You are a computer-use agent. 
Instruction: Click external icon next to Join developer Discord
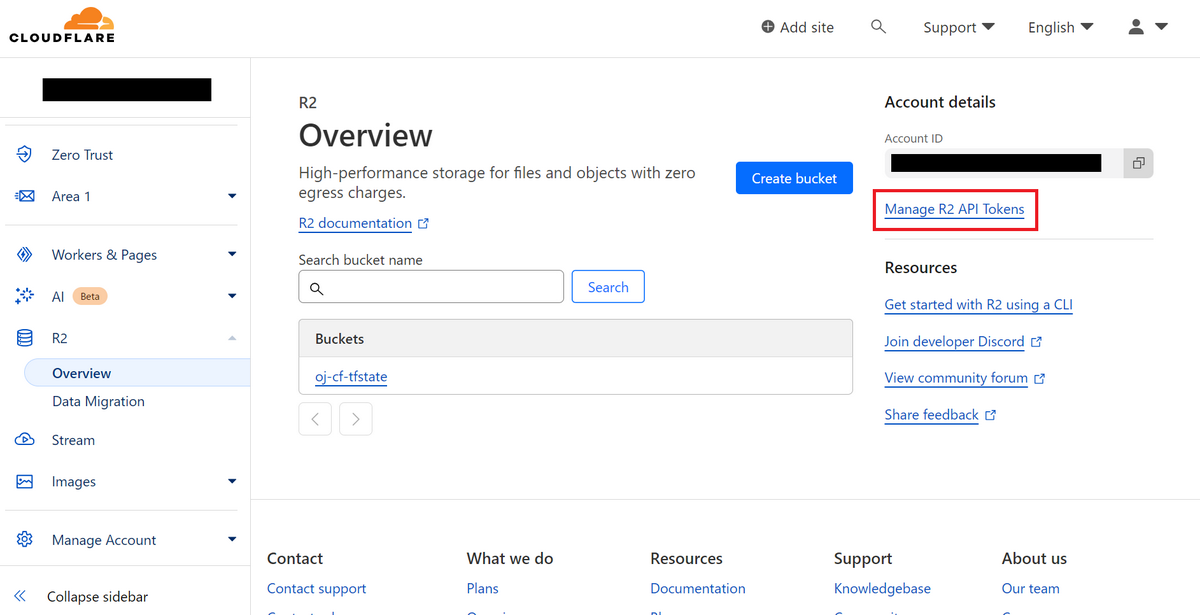[1036, 342]
